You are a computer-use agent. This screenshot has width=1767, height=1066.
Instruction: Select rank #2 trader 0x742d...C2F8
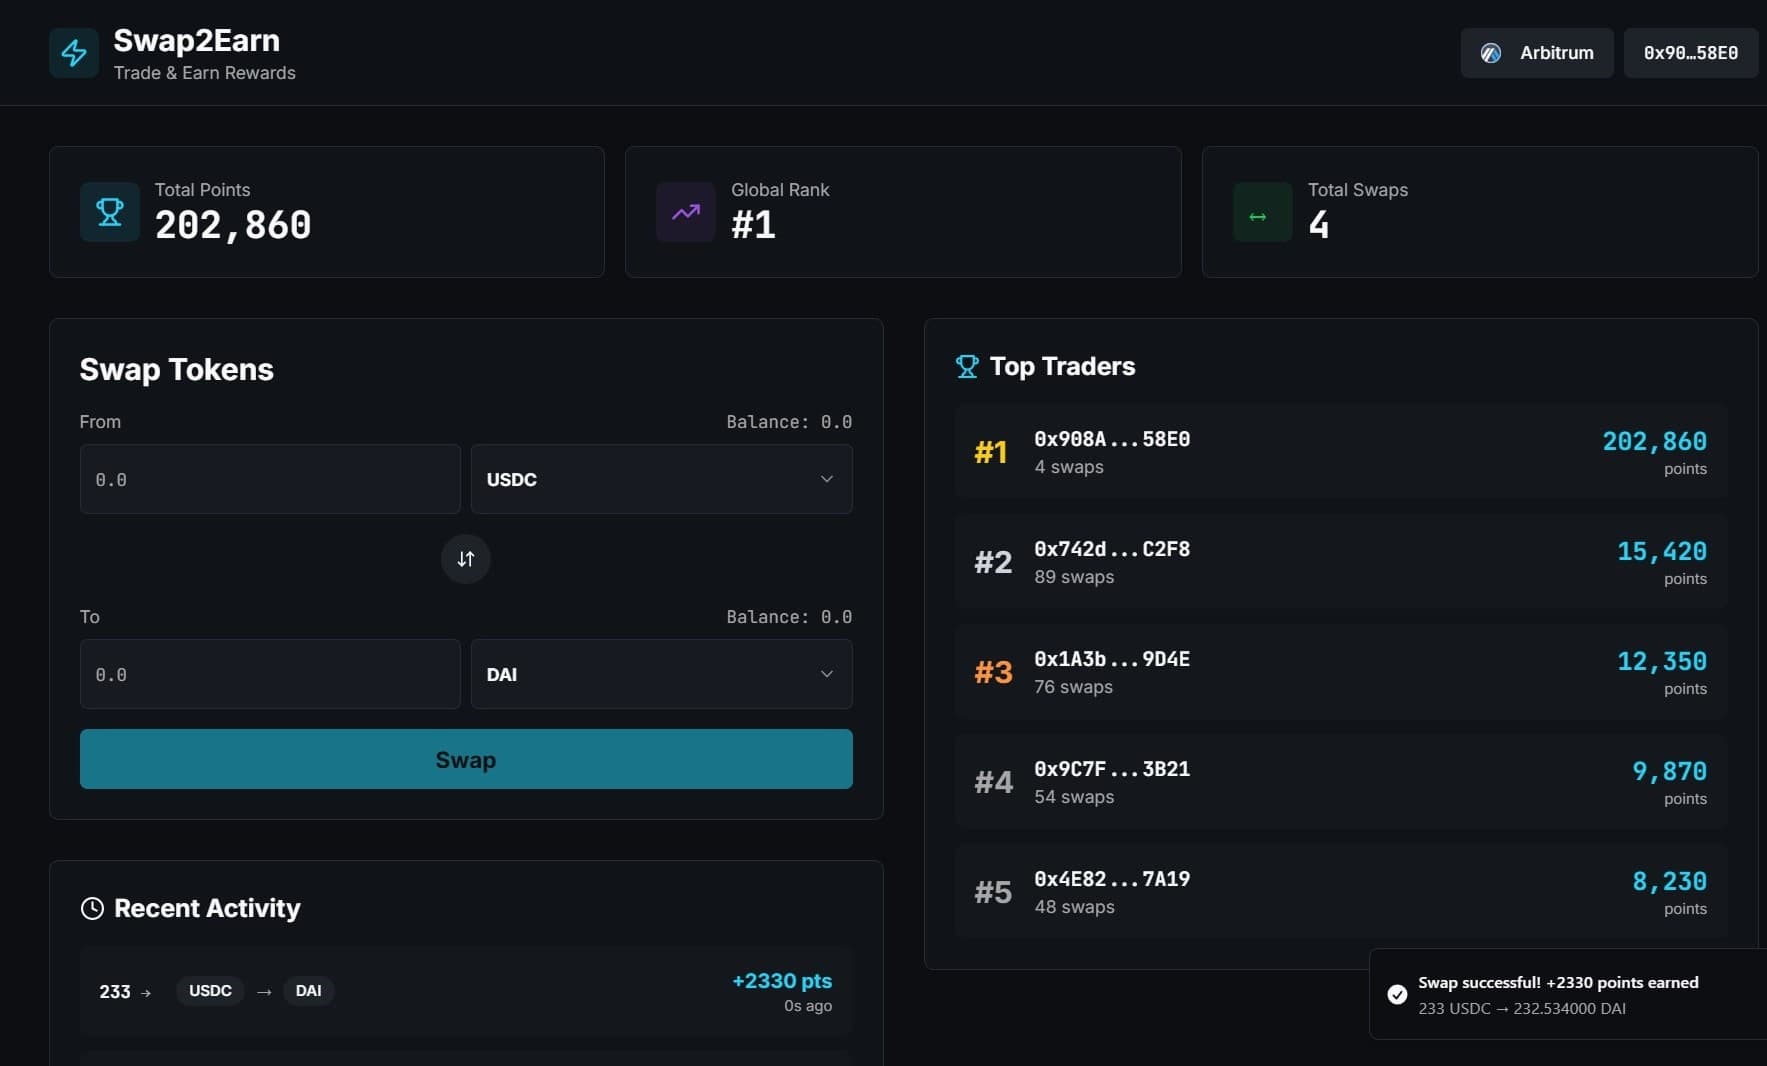coord(1340,562)
